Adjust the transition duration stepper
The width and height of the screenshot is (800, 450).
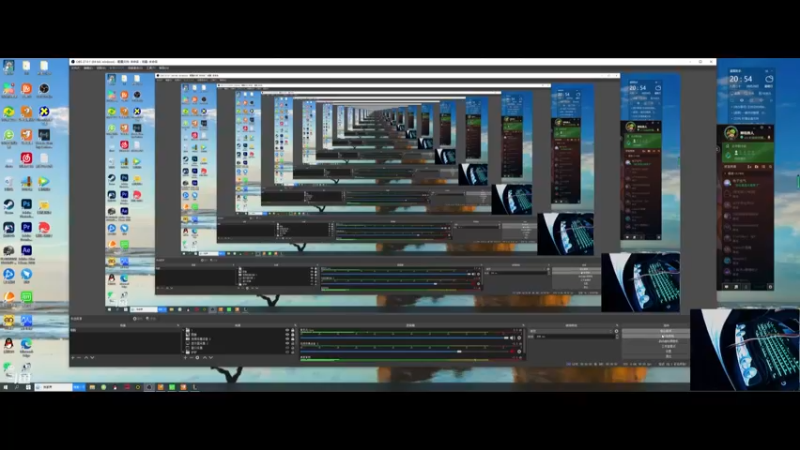click(x=617, y=336)
